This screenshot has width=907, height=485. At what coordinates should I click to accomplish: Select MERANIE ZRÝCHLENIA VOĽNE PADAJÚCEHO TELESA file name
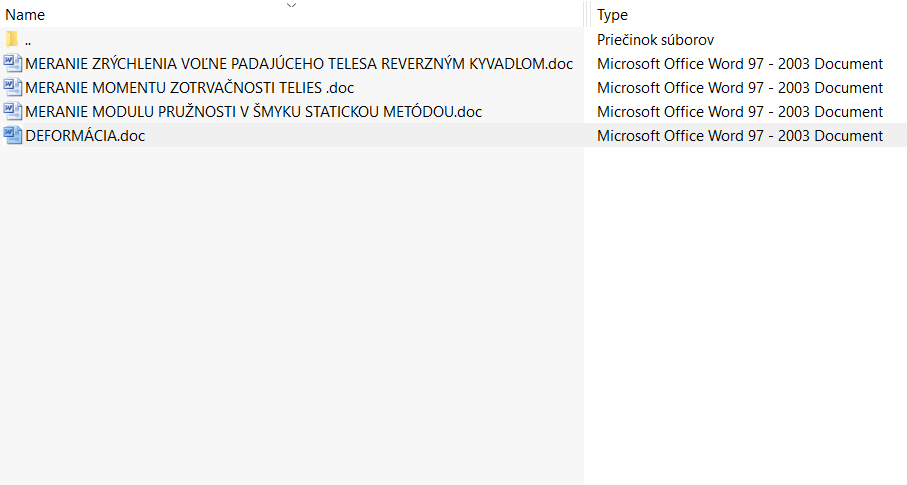coord(299,64)
